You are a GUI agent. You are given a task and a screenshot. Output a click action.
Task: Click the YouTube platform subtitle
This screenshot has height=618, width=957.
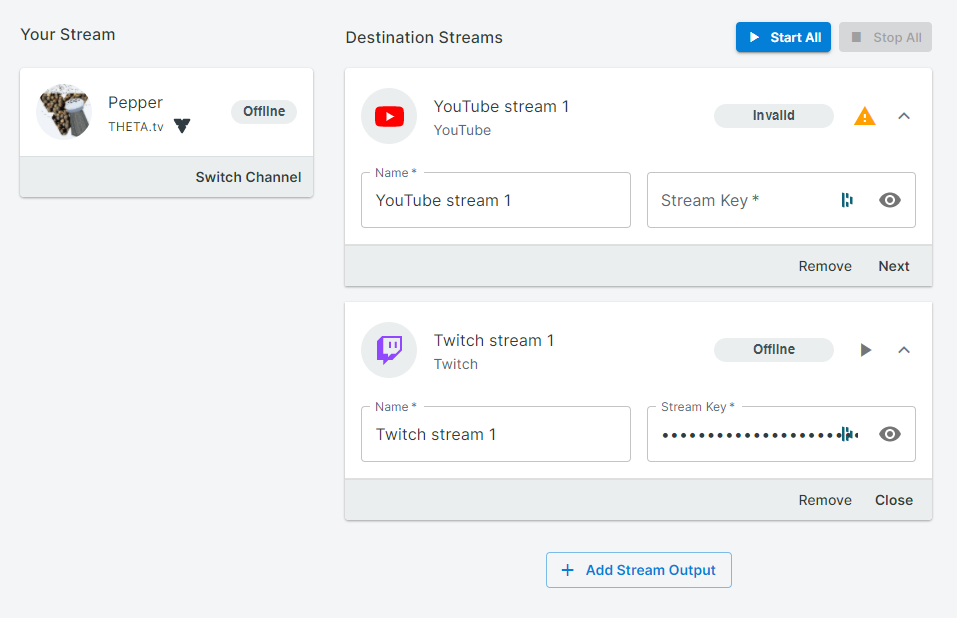[x=462, y=130]
